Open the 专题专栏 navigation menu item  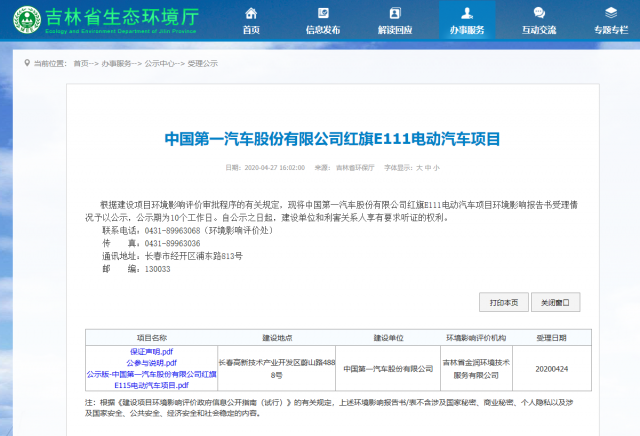pos(611,30)
